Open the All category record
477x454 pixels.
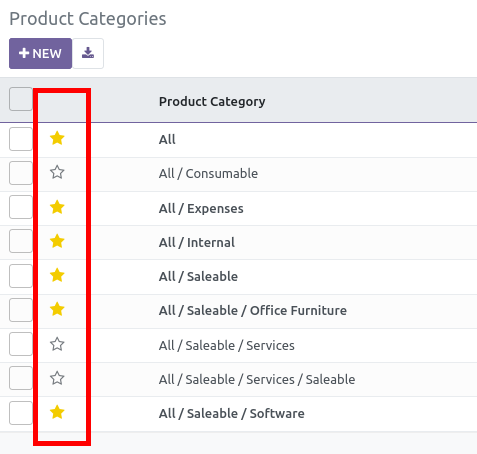coord(167,139)
